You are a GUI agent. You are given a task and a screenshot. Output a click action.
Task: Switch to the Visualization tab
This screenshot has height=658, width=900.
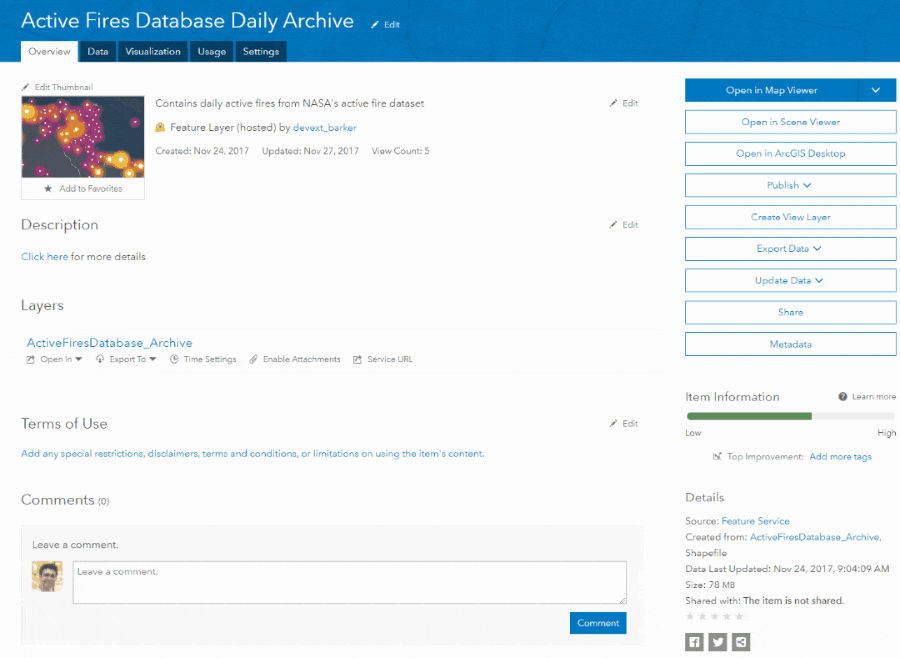(153, 52)
